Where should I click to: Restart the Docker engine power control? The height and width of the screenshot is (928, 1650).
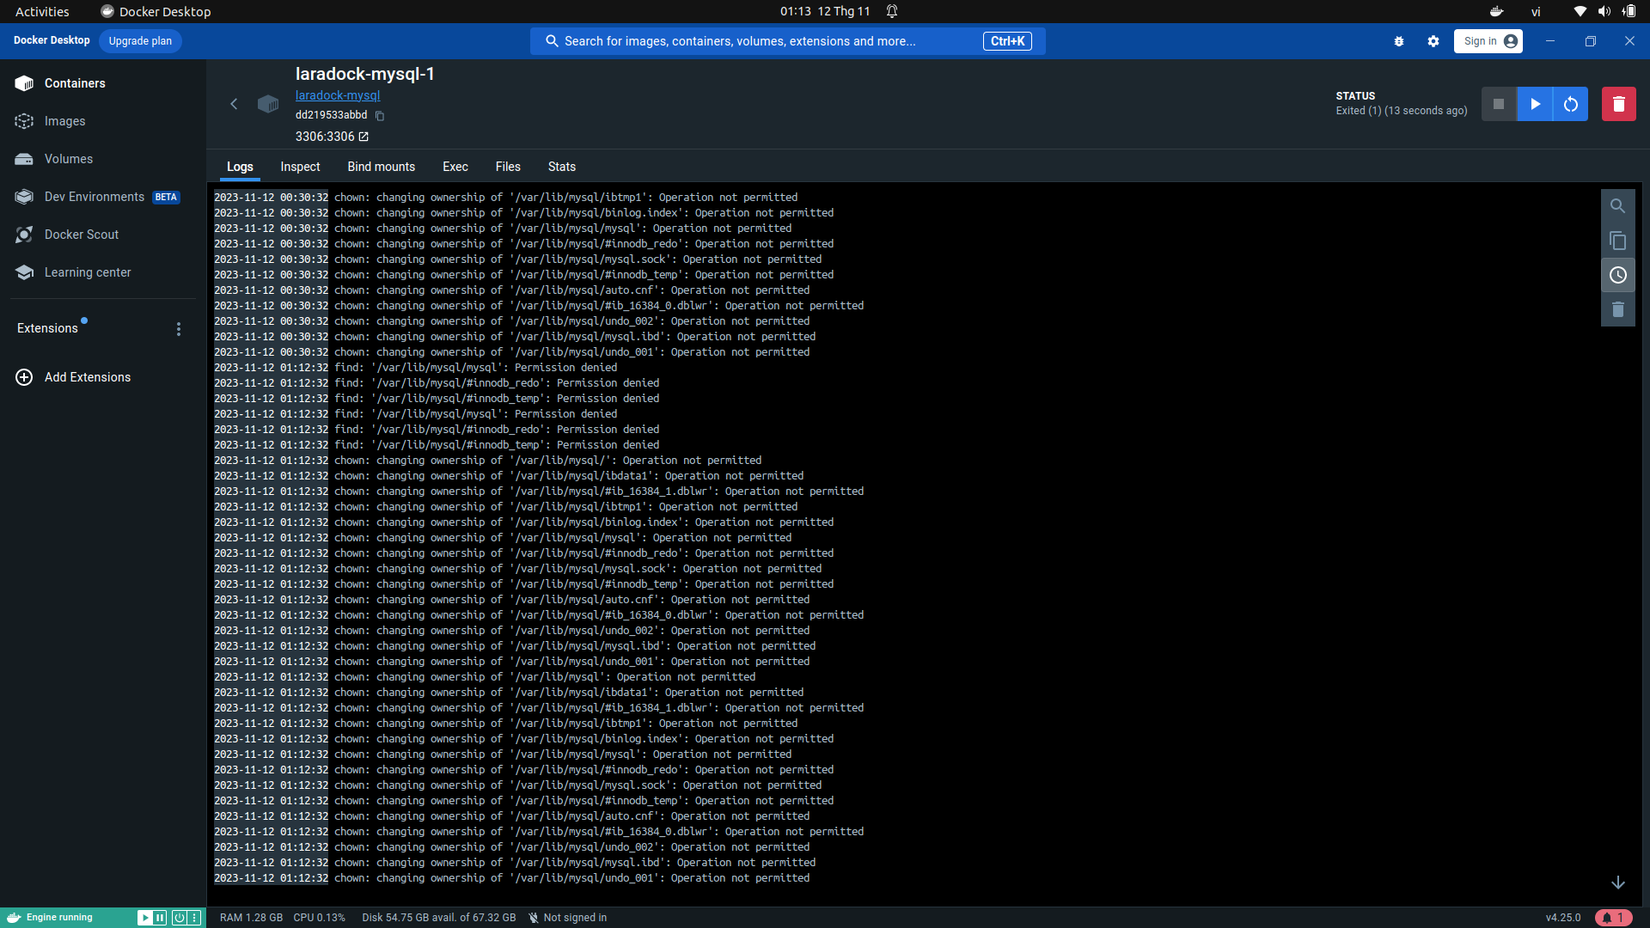pos(179,917)
